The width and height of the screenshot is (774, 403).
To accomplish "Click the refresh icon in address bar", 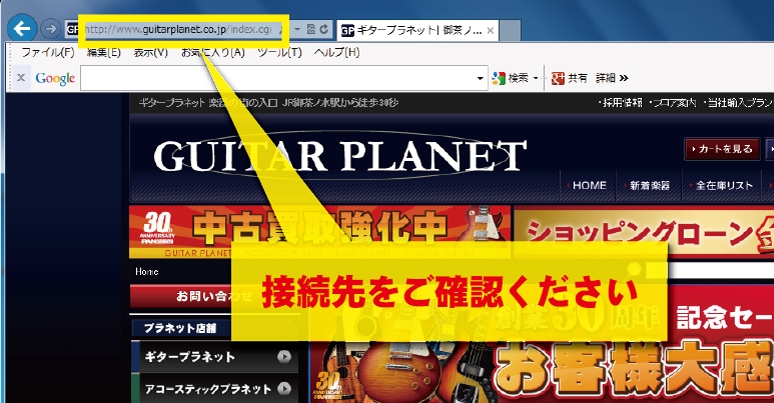I will pyautogui.click(x=324, y=29).
